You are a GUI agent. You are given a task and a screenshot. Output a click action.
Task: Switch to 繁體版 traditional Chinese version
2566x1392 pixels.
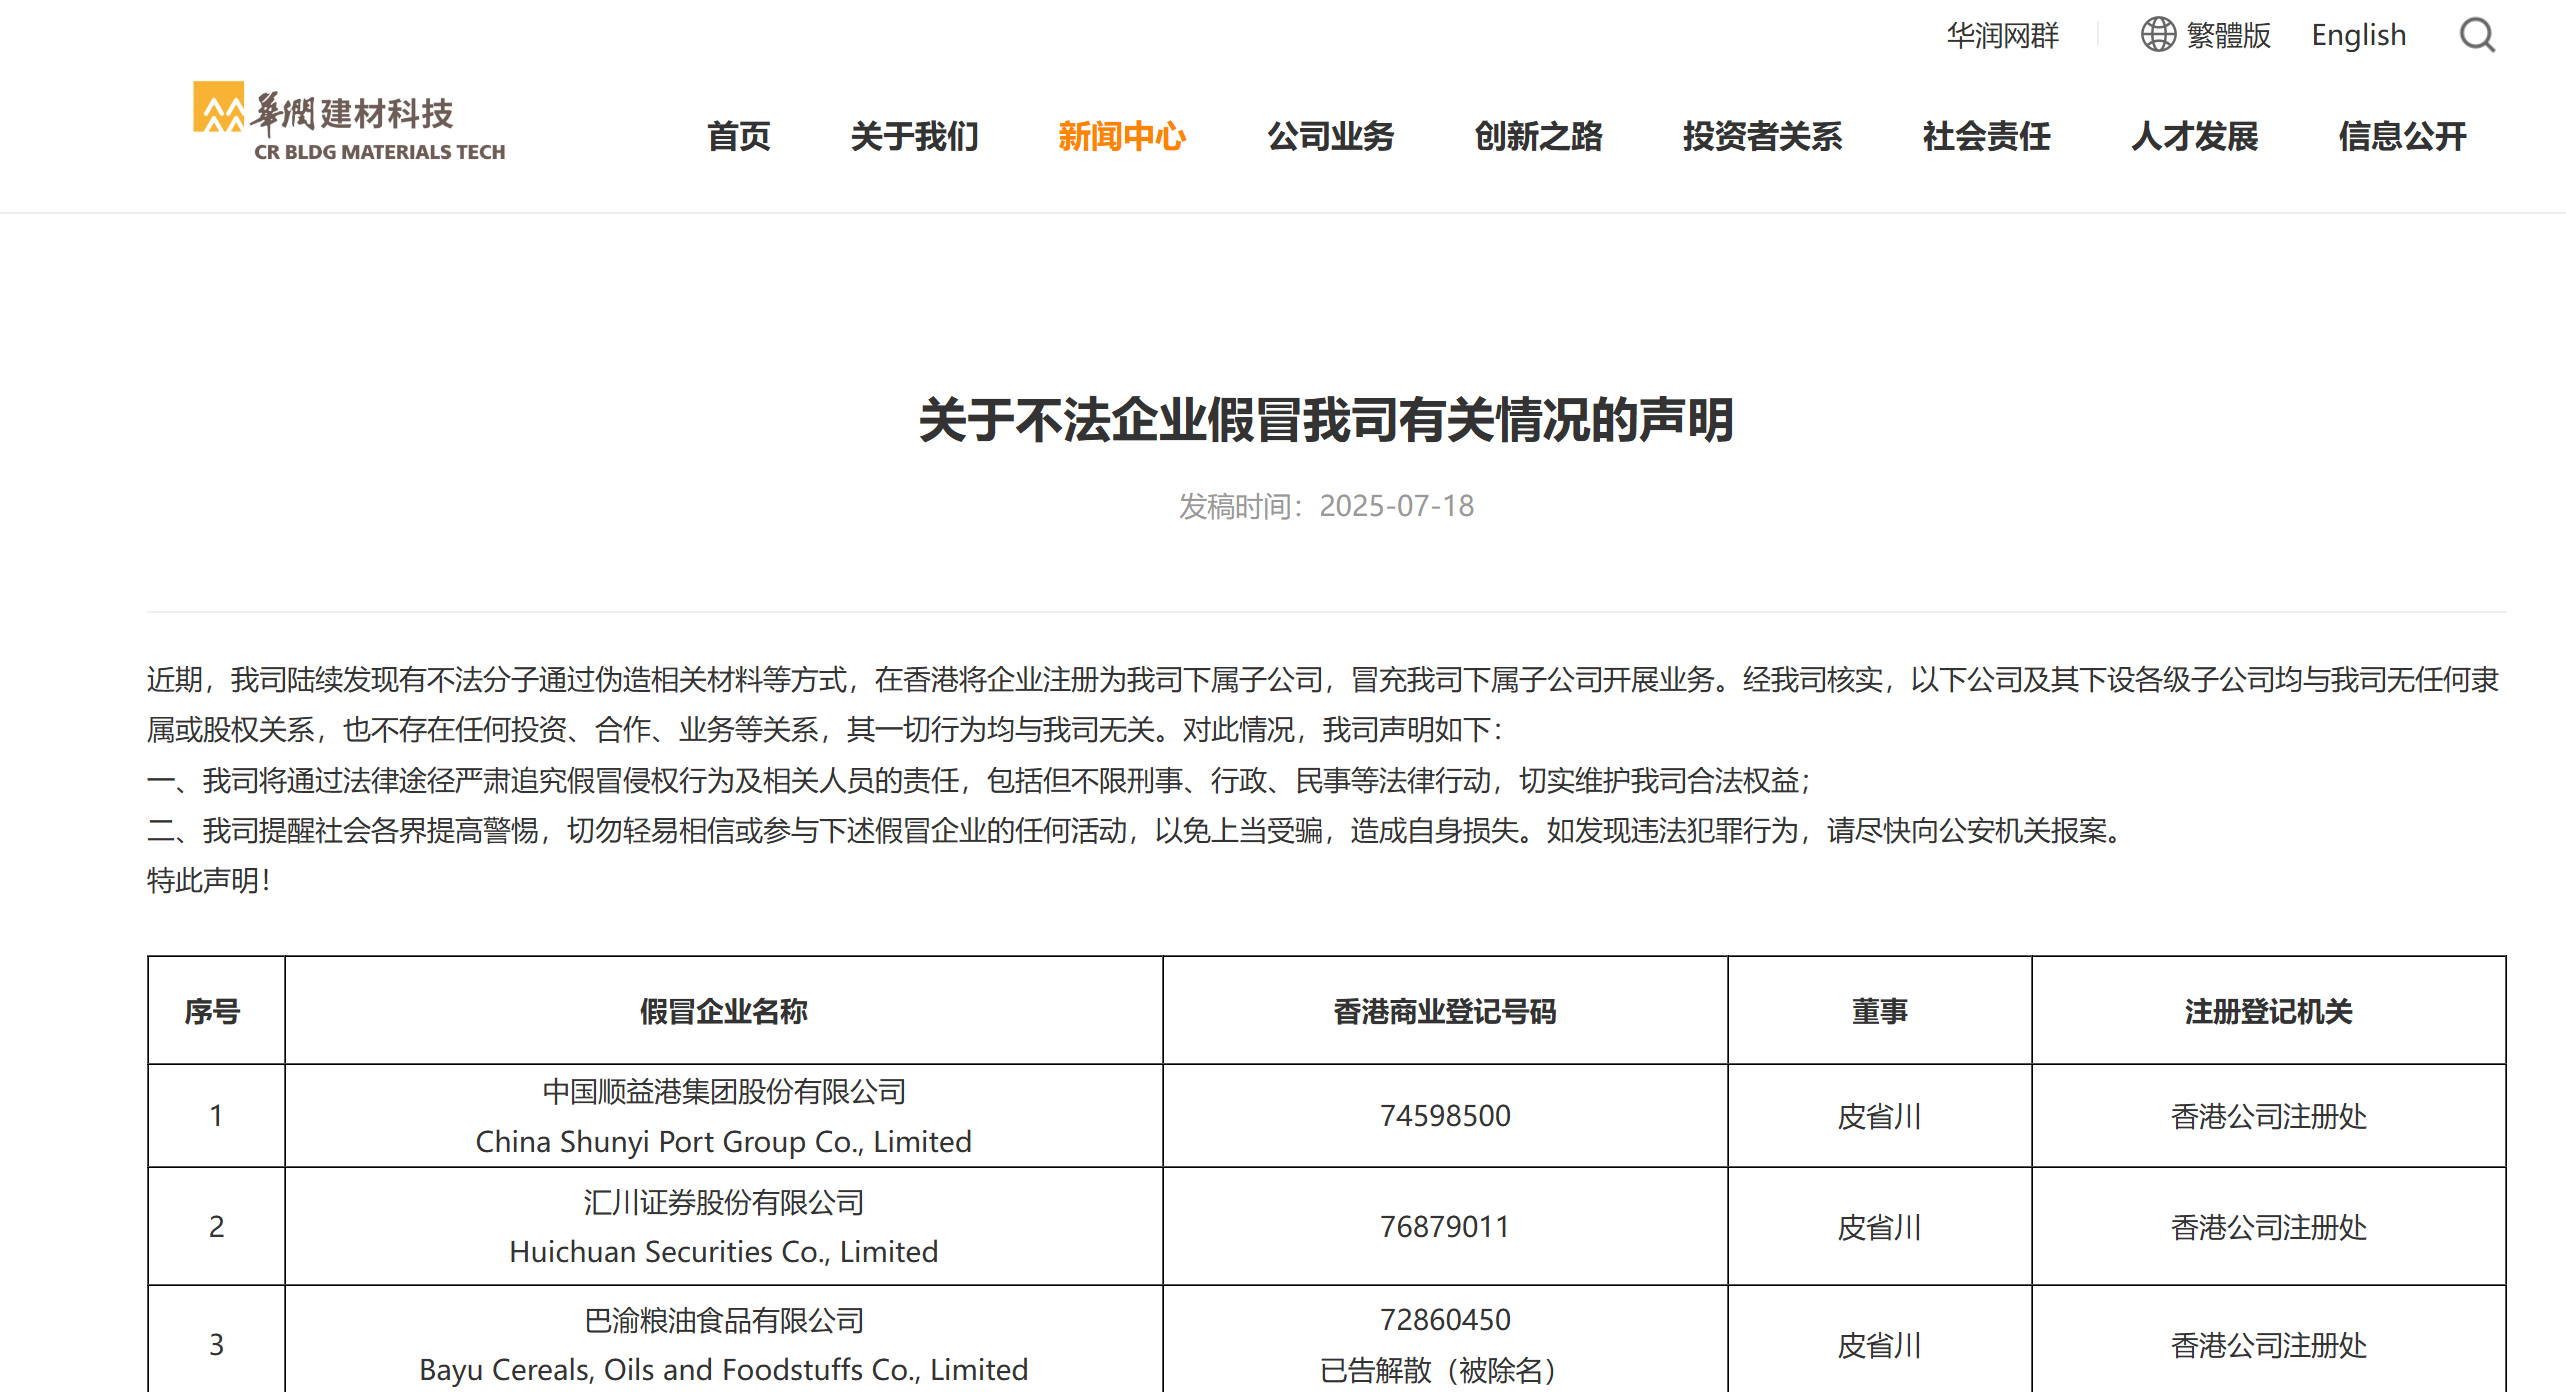click(2227, 36)
